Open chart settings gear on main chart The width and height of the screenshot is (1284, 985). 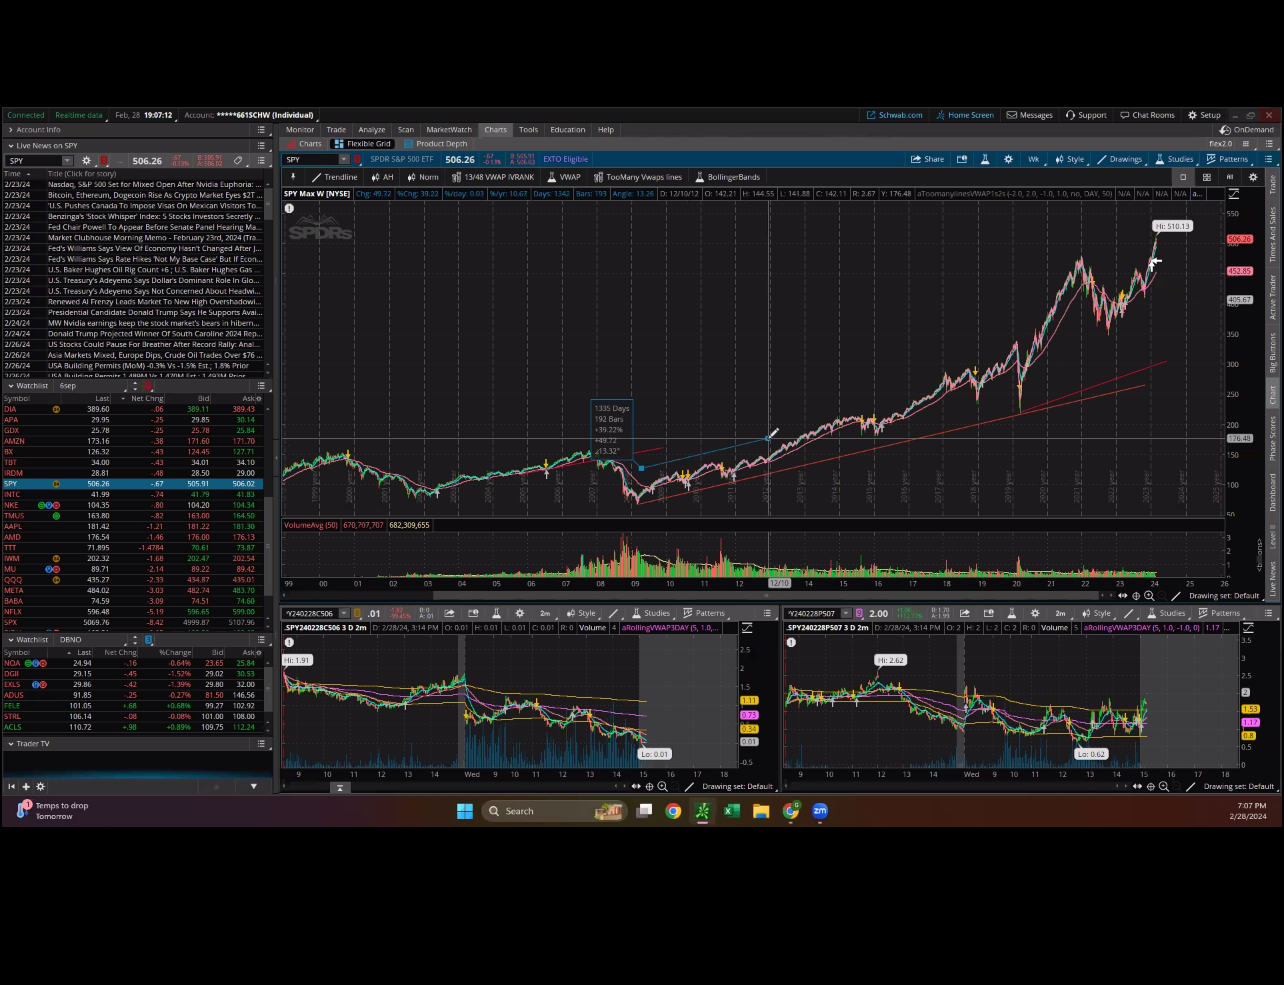pos(1008,159)
